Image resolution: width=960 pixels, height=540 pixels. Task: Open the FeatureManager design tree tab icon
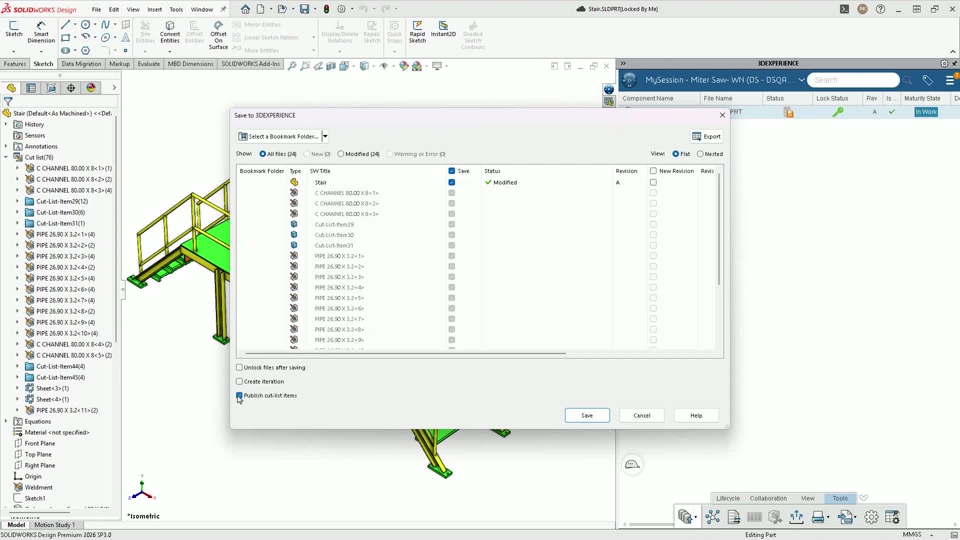tap(11, 88)
